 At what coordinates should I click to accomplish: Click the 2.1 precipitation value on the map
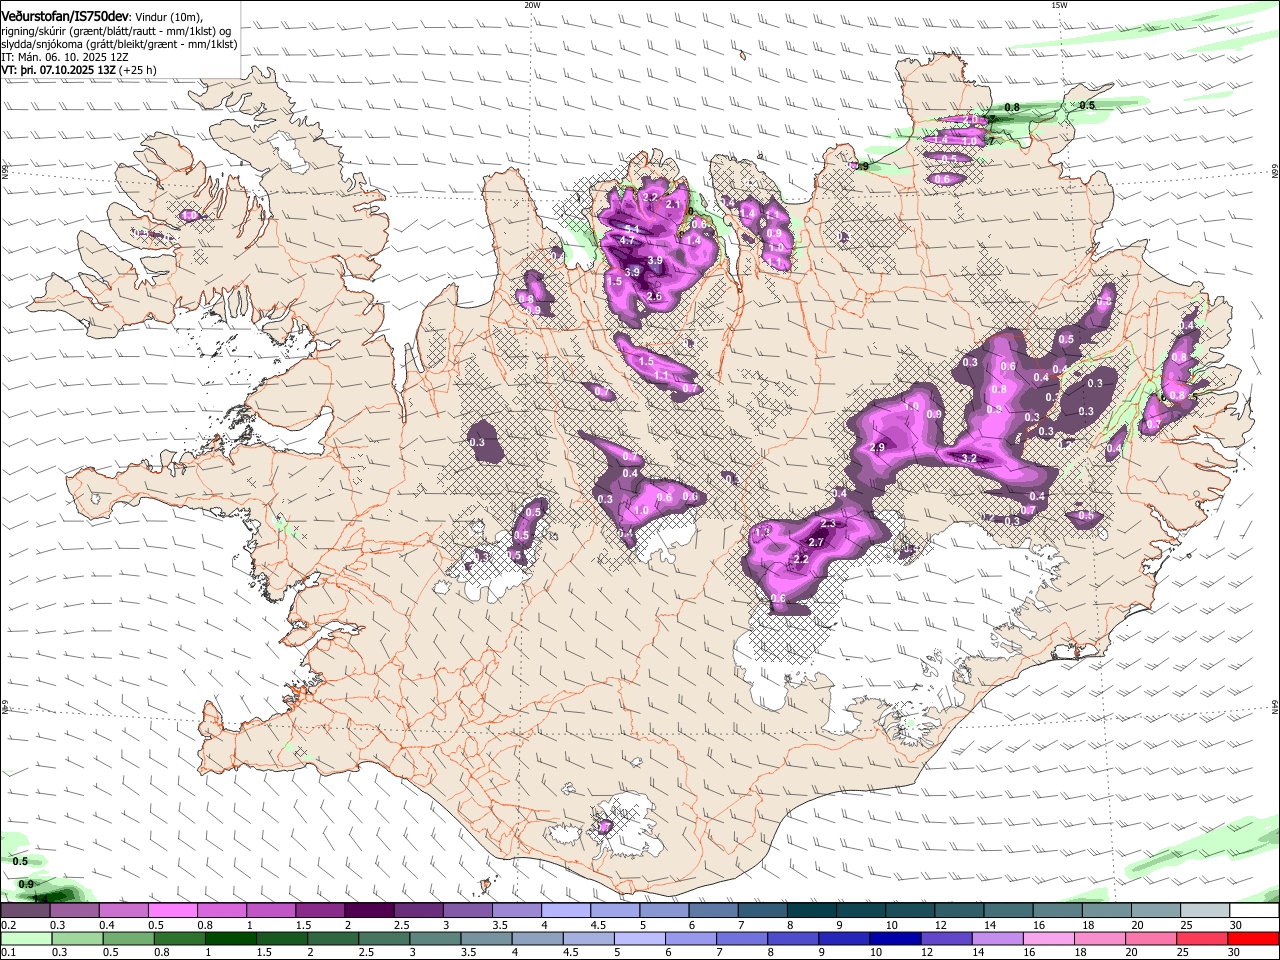673,205
